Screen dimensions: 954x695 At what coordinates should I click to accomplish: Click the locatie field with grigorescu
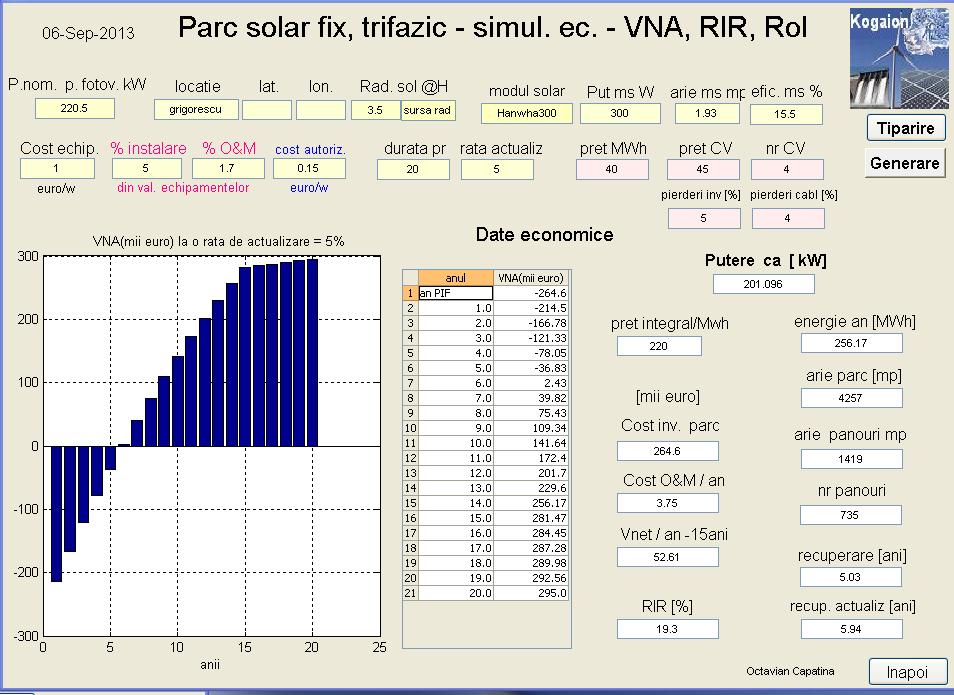tap(195, 110)
